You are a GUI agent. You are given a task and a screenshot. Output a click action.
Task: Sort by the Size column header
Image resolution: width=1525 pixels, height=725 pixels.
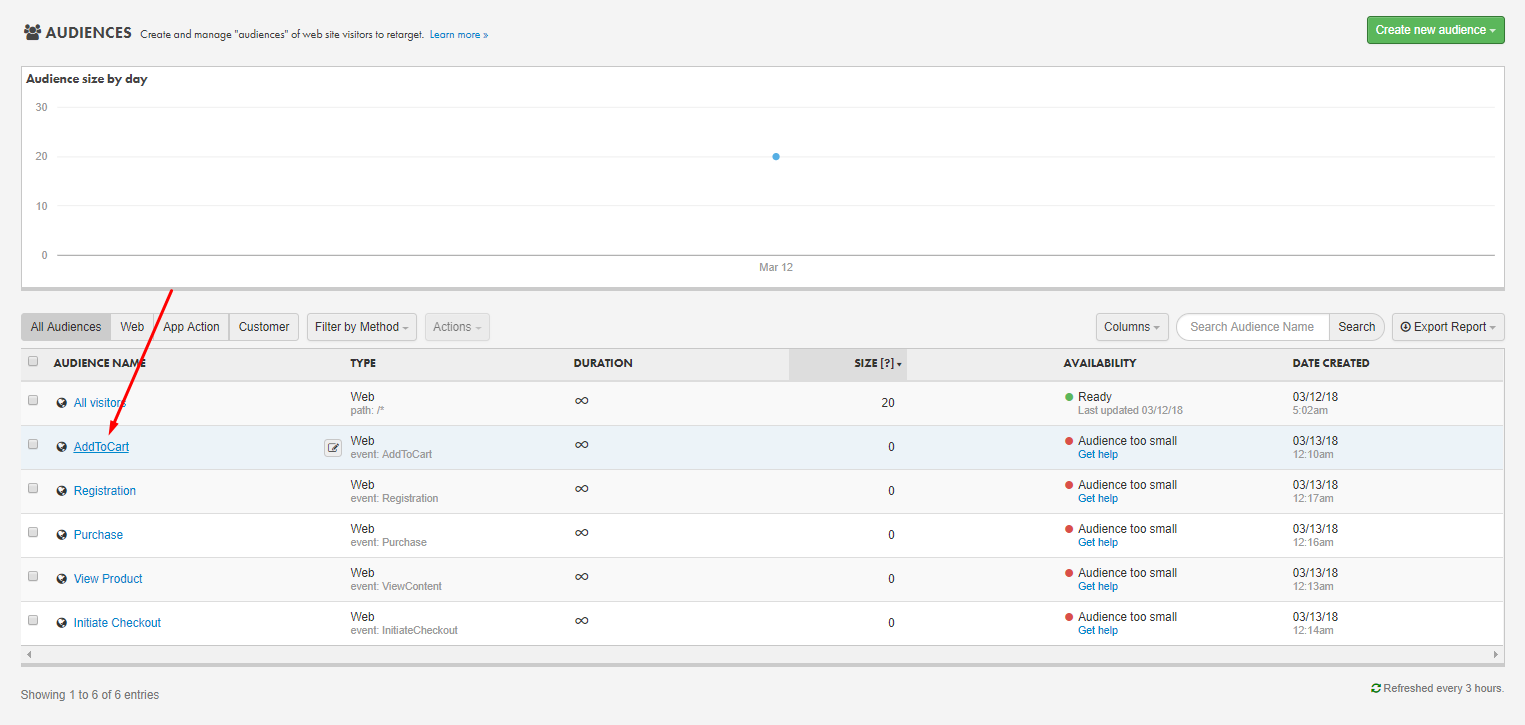pos(848,364)
